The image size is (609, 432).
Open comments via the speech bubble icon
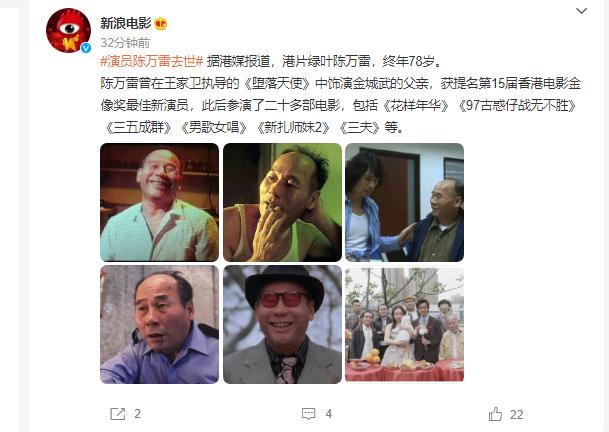[x=308, y=414]
